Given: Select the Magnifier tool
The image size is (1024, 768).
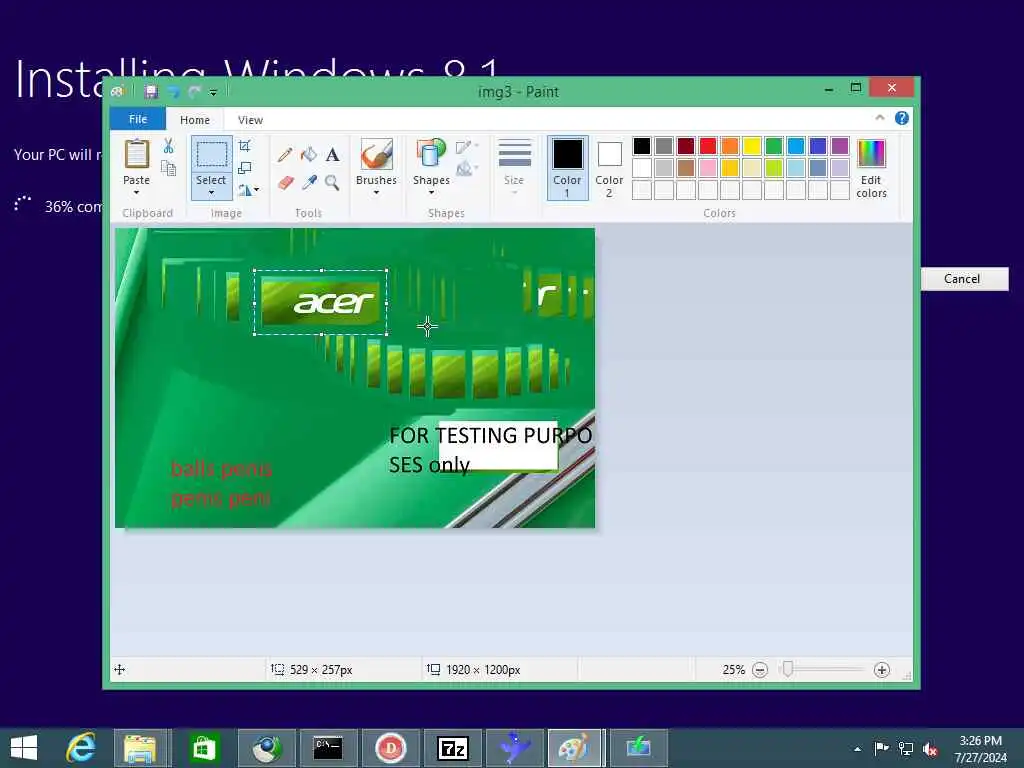Looking at the screenshot, I should (x=332, y=182).
